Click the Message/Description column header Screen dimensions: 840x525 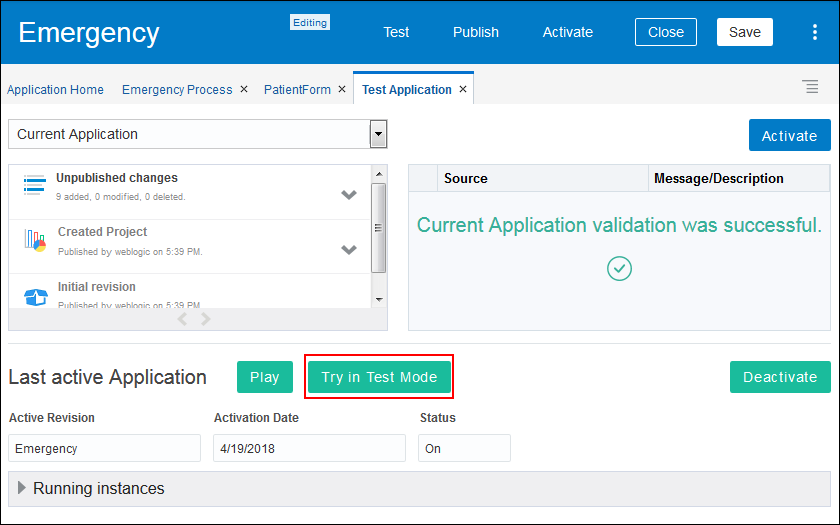[x=739, y=178]
